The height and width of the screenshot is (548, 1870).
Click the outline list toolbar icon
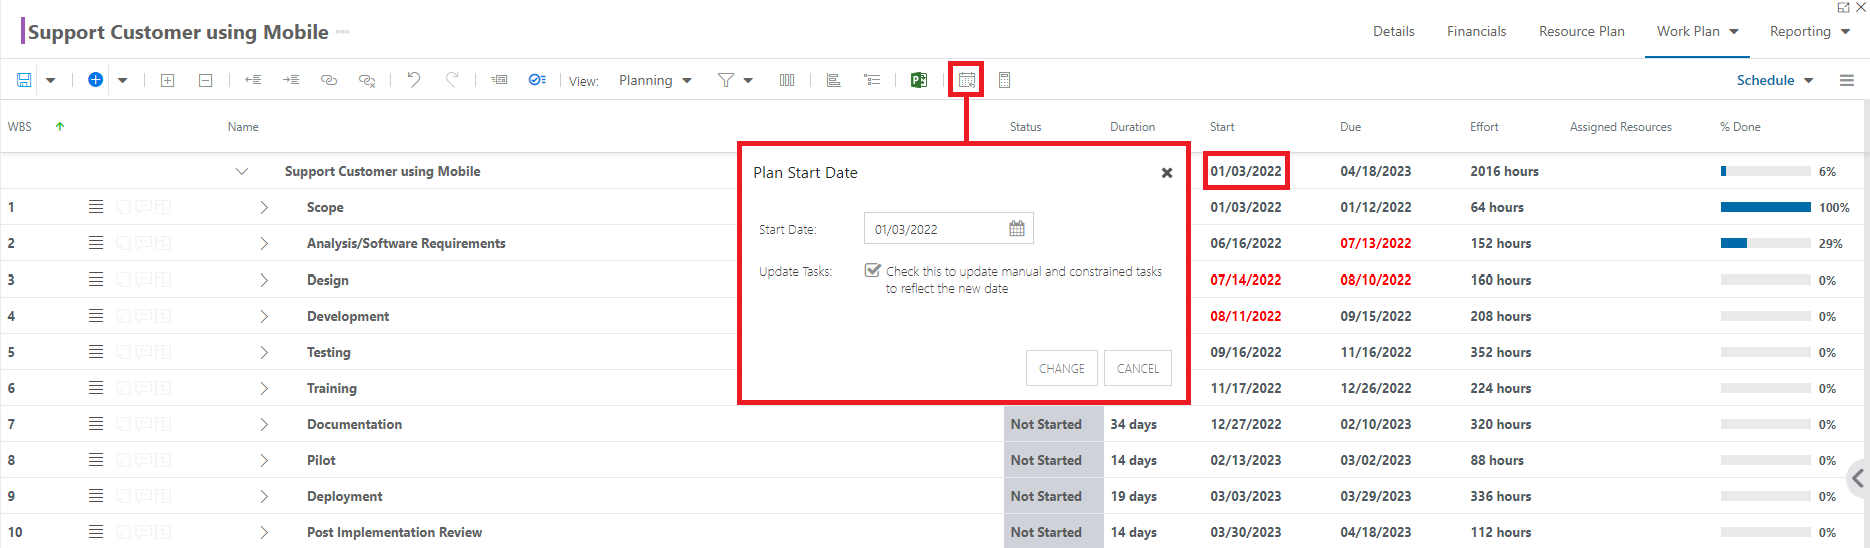pyautogui.click(x=872, y=80)
